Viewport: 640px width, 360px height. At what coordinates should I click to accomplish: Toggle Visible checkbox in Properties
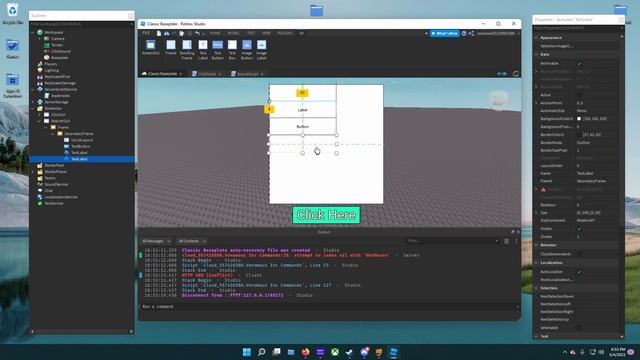point(579,229)
